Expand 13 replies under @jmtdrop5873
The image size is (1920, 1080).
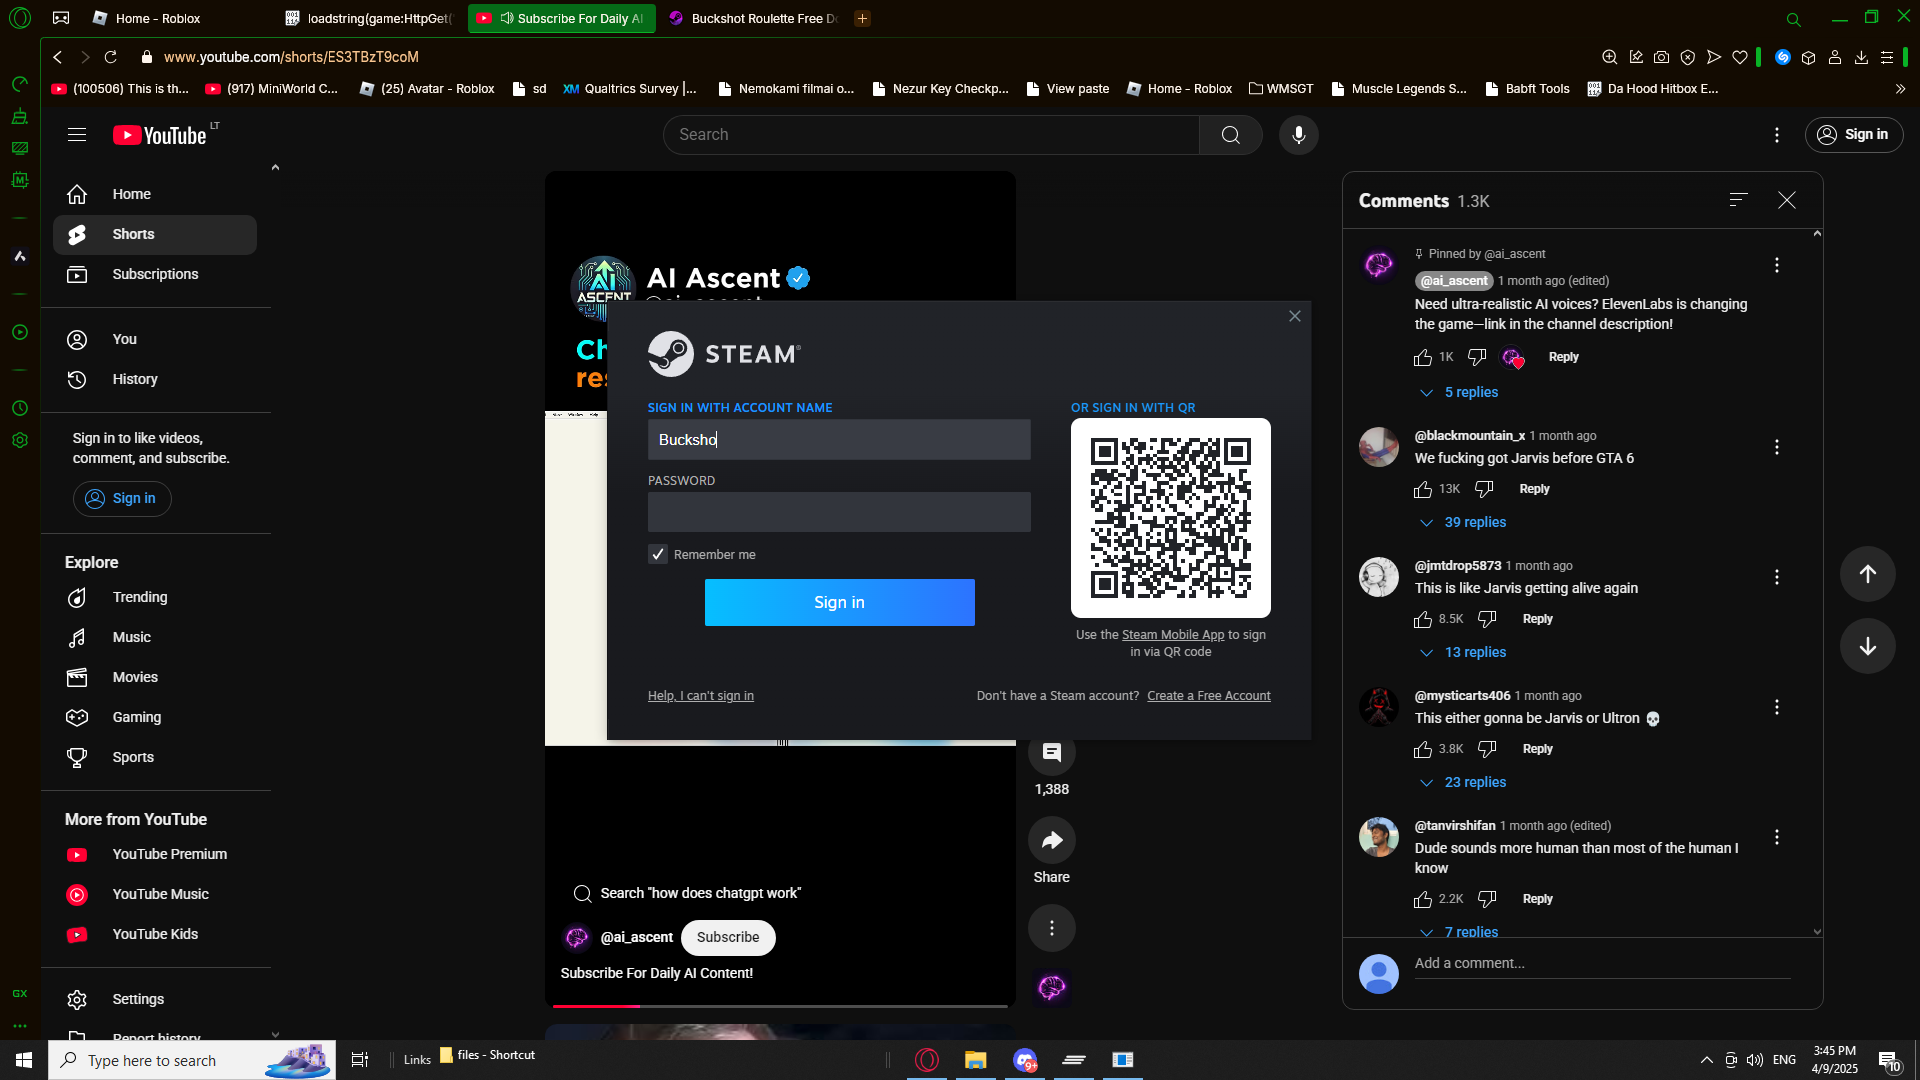(1463, 652)
